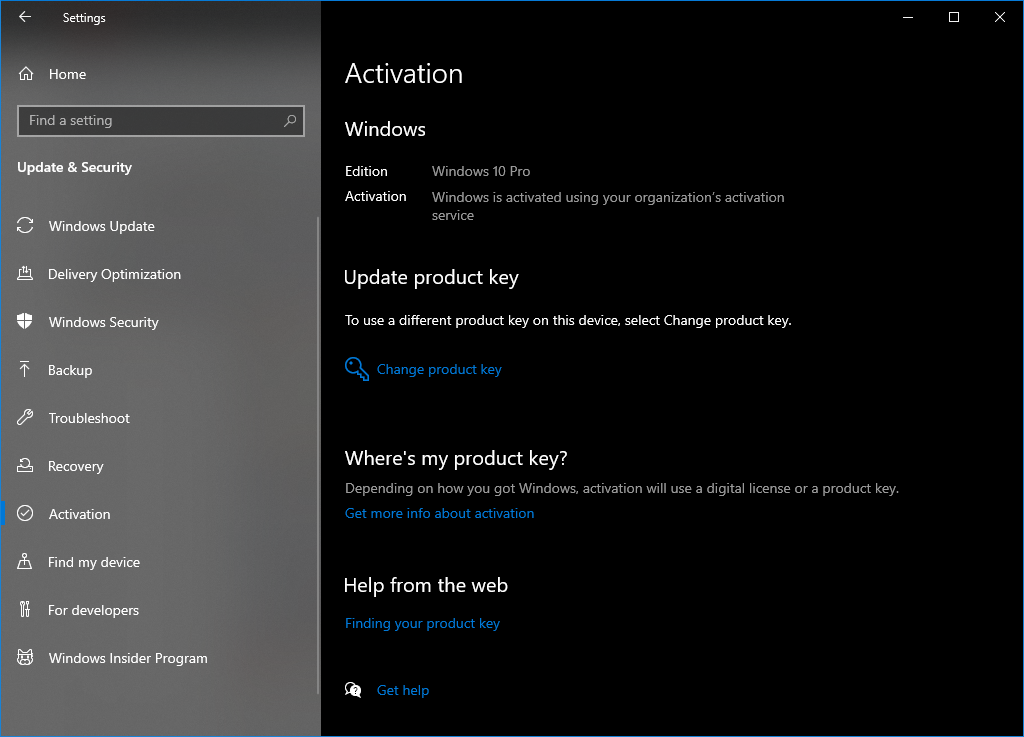Click the Windows Insider Program cat icon

point(25,657)
